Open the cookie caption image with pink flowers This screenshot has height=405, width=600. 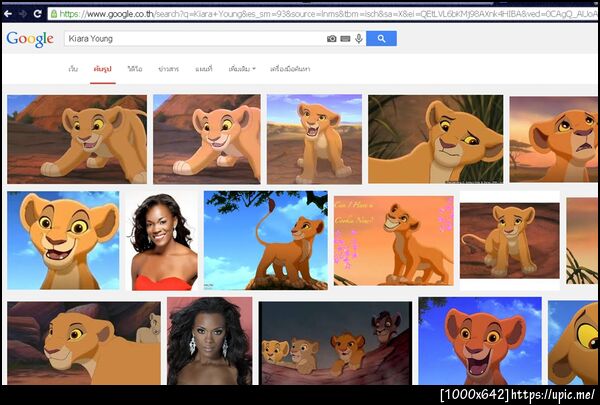(x=394, y=241)
